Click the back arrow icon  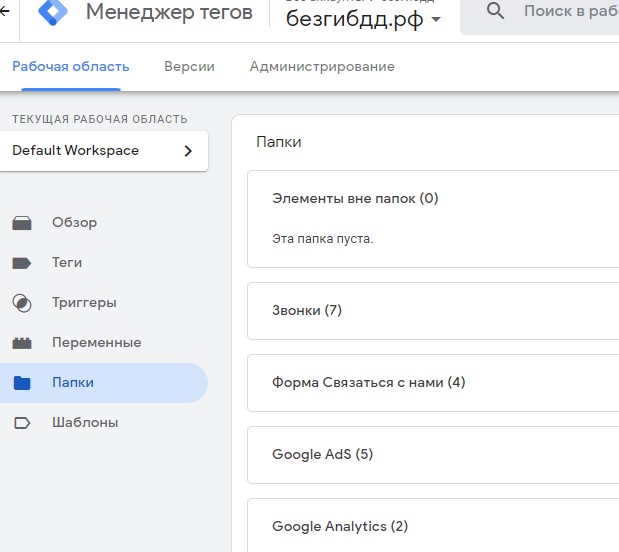[5, 11]
